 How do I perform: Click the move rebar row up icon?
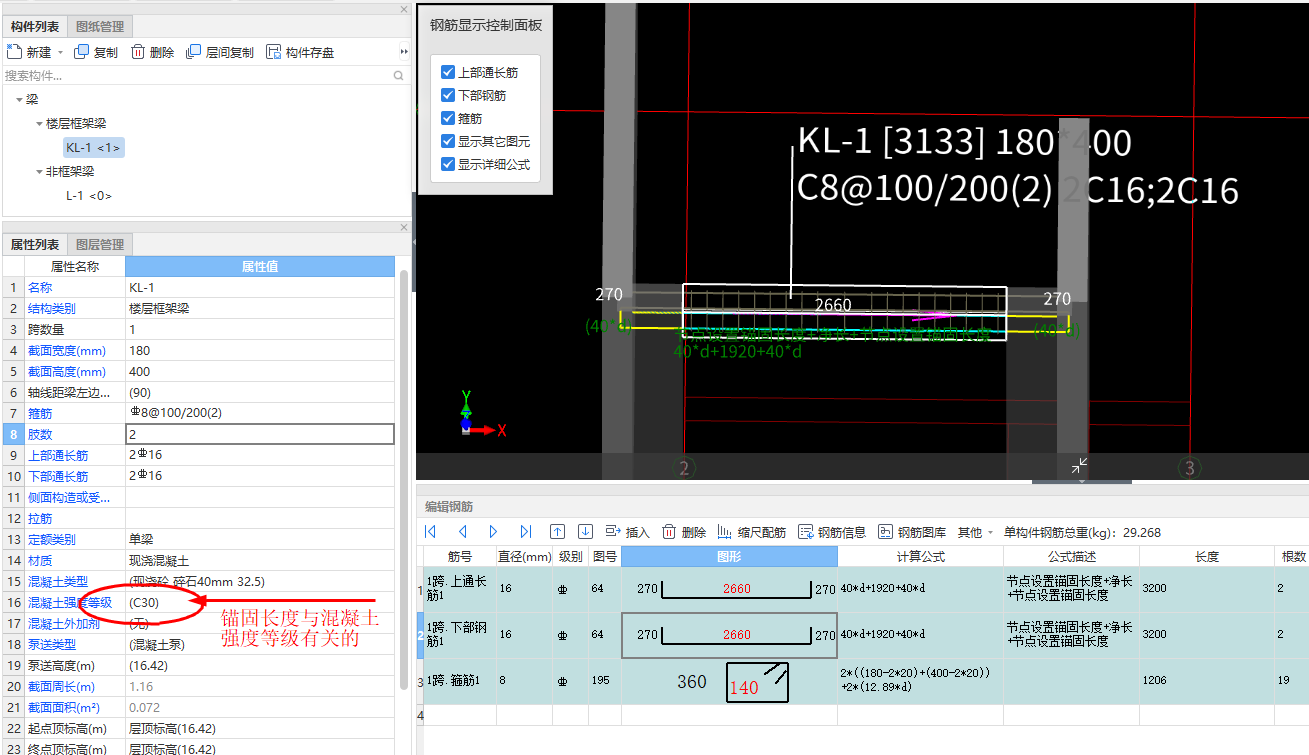pyautogui.click(x=558, y=532)
